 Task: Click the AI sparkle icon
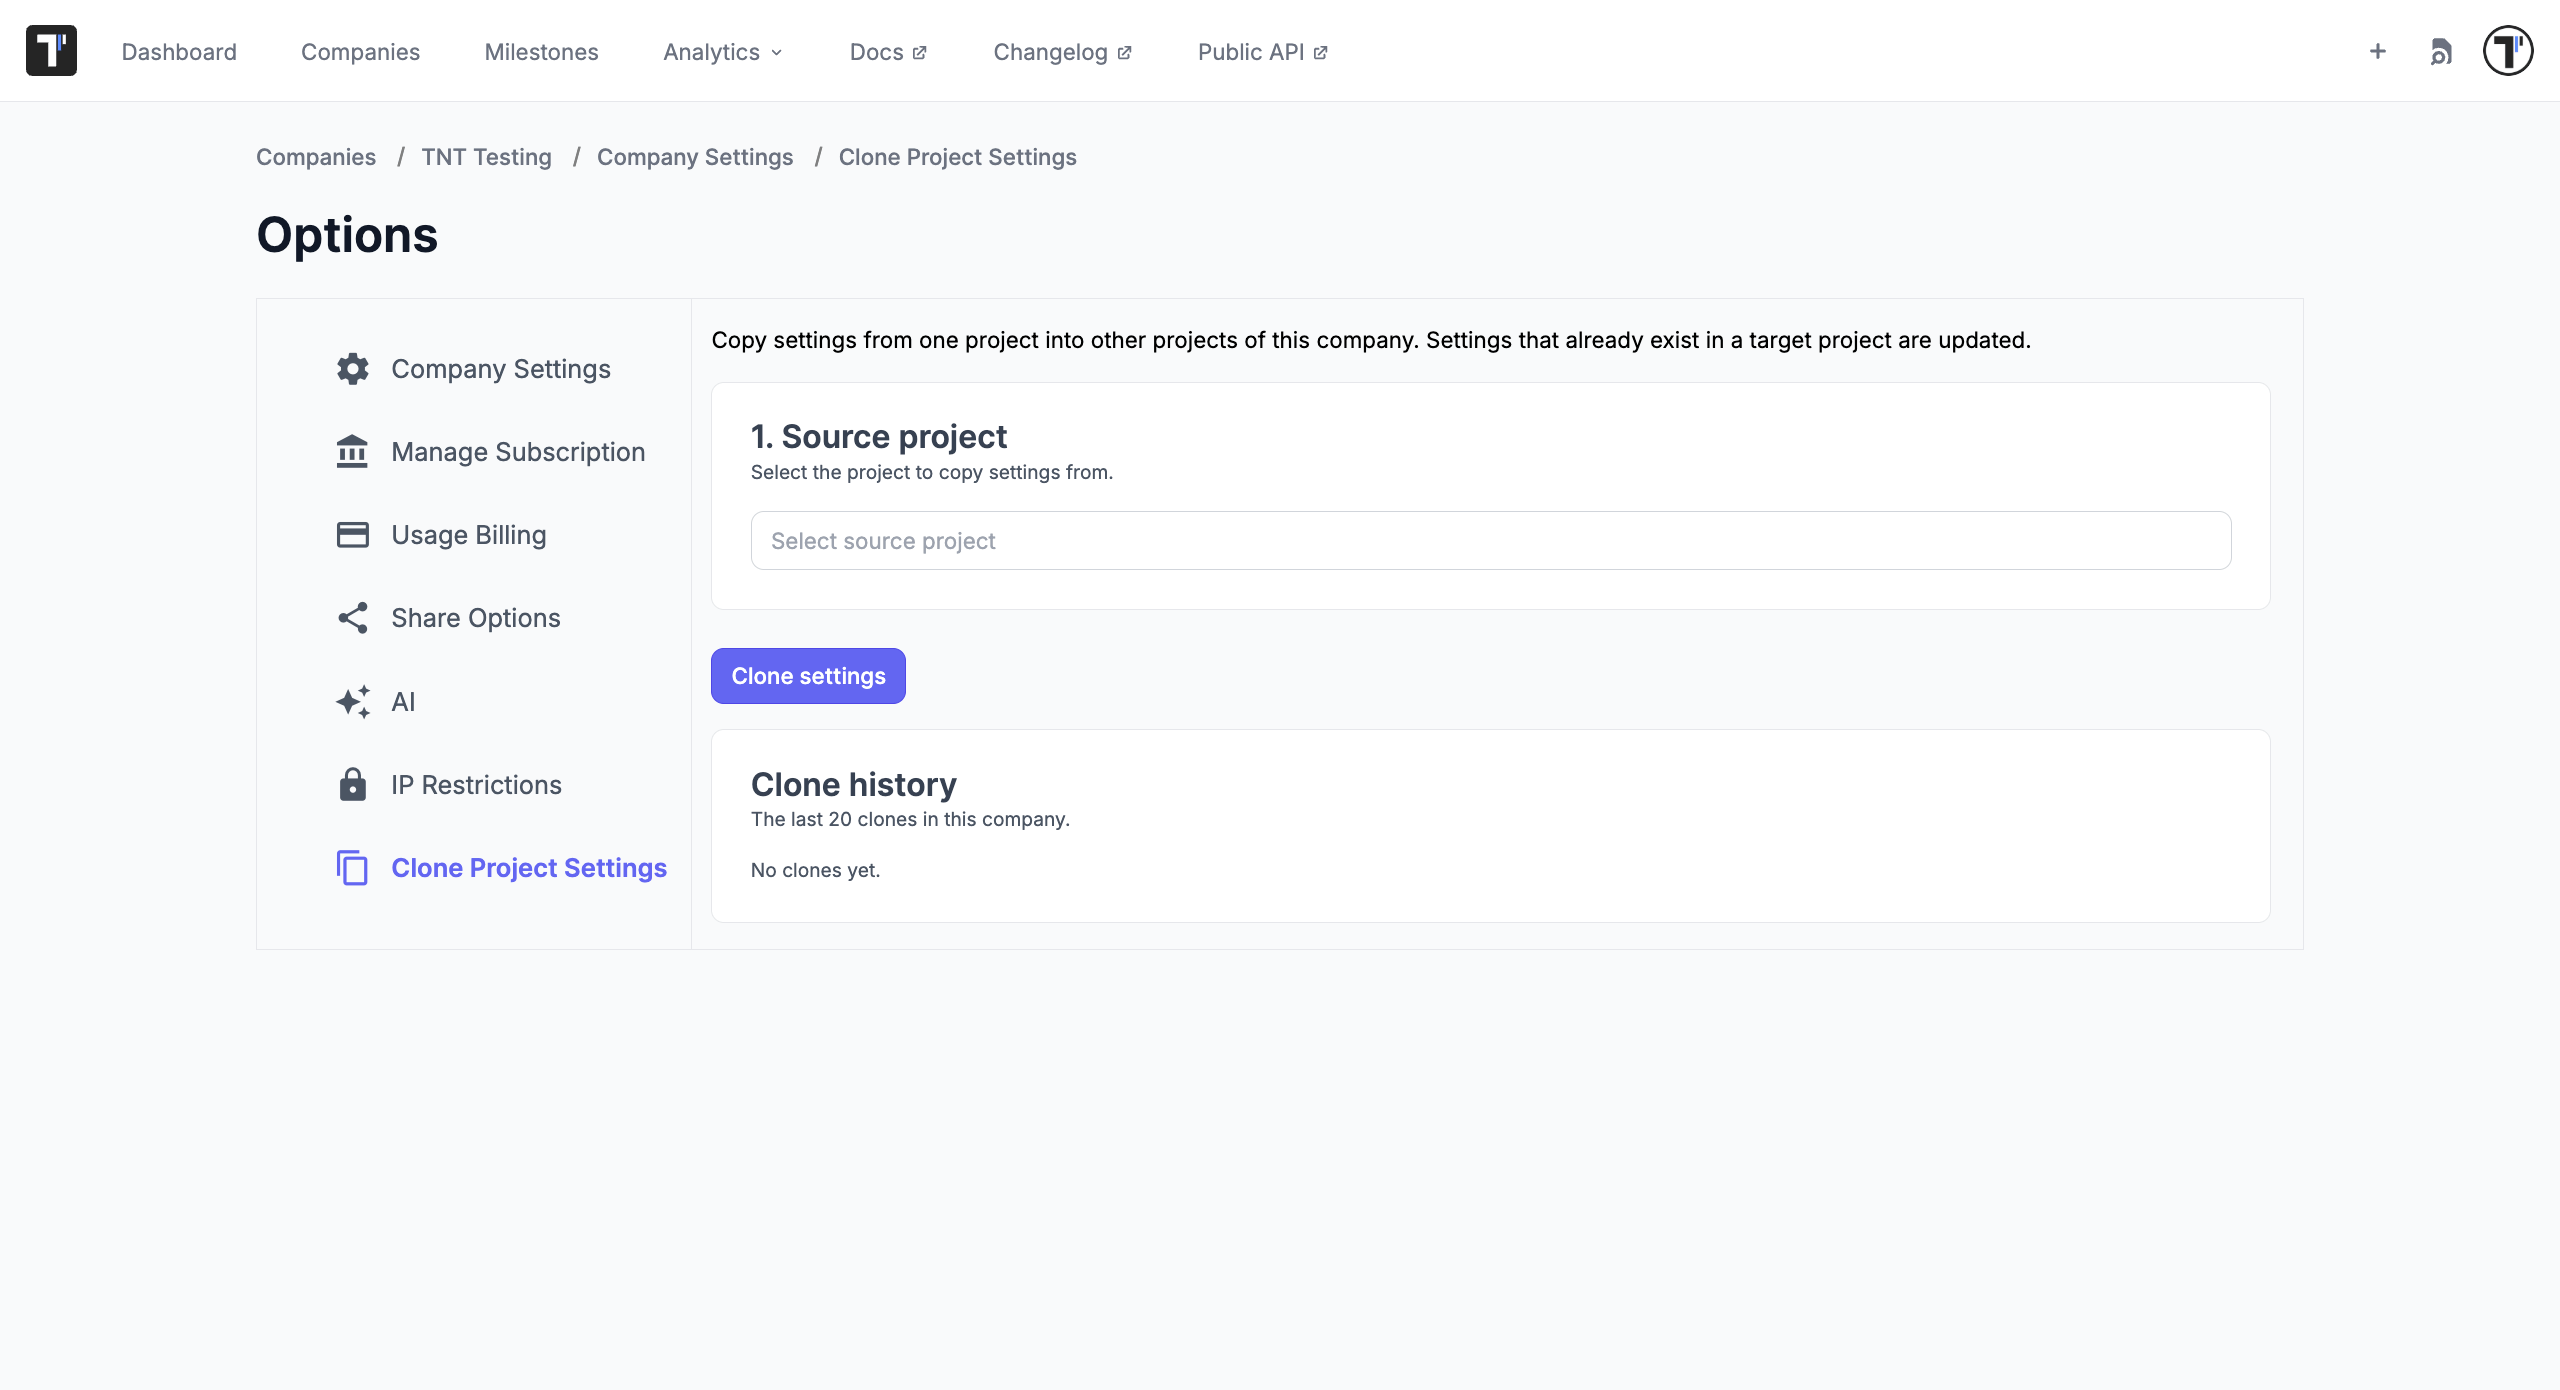[353, 702]
